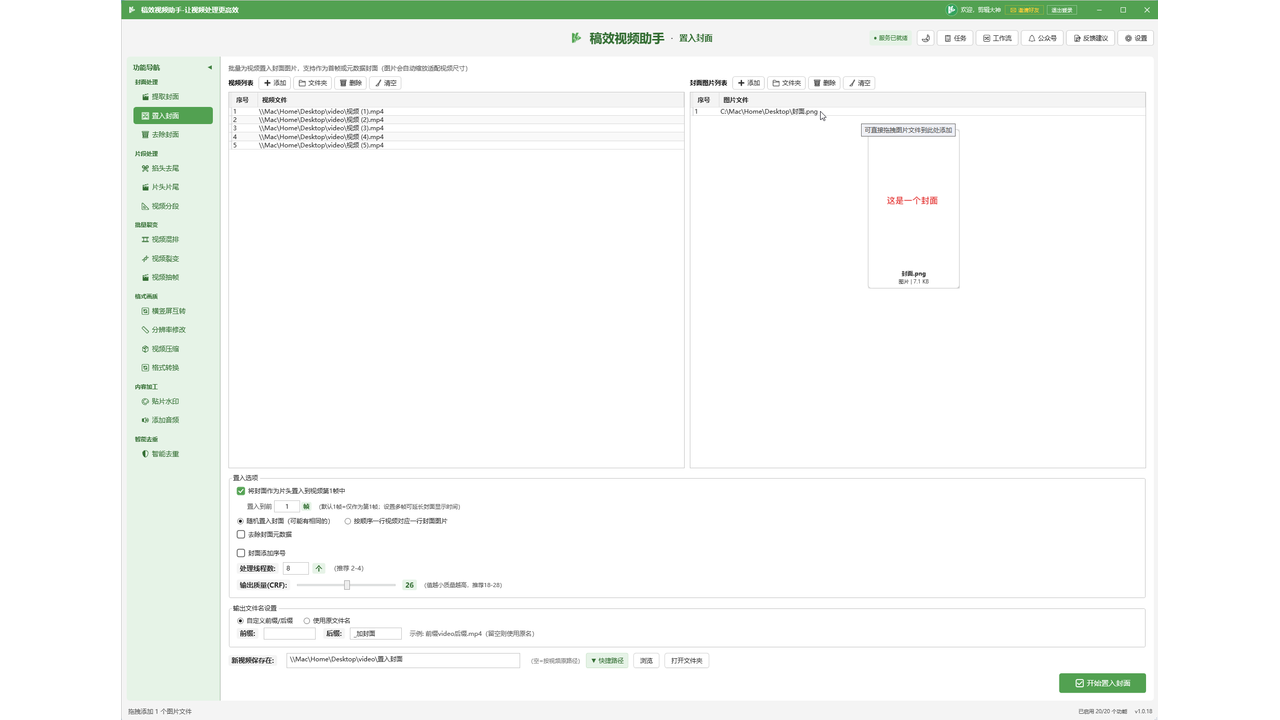Open the 视频抽帧 tool
The height and width of the screenshot is (720, 1280).
[x=172, y=277]
